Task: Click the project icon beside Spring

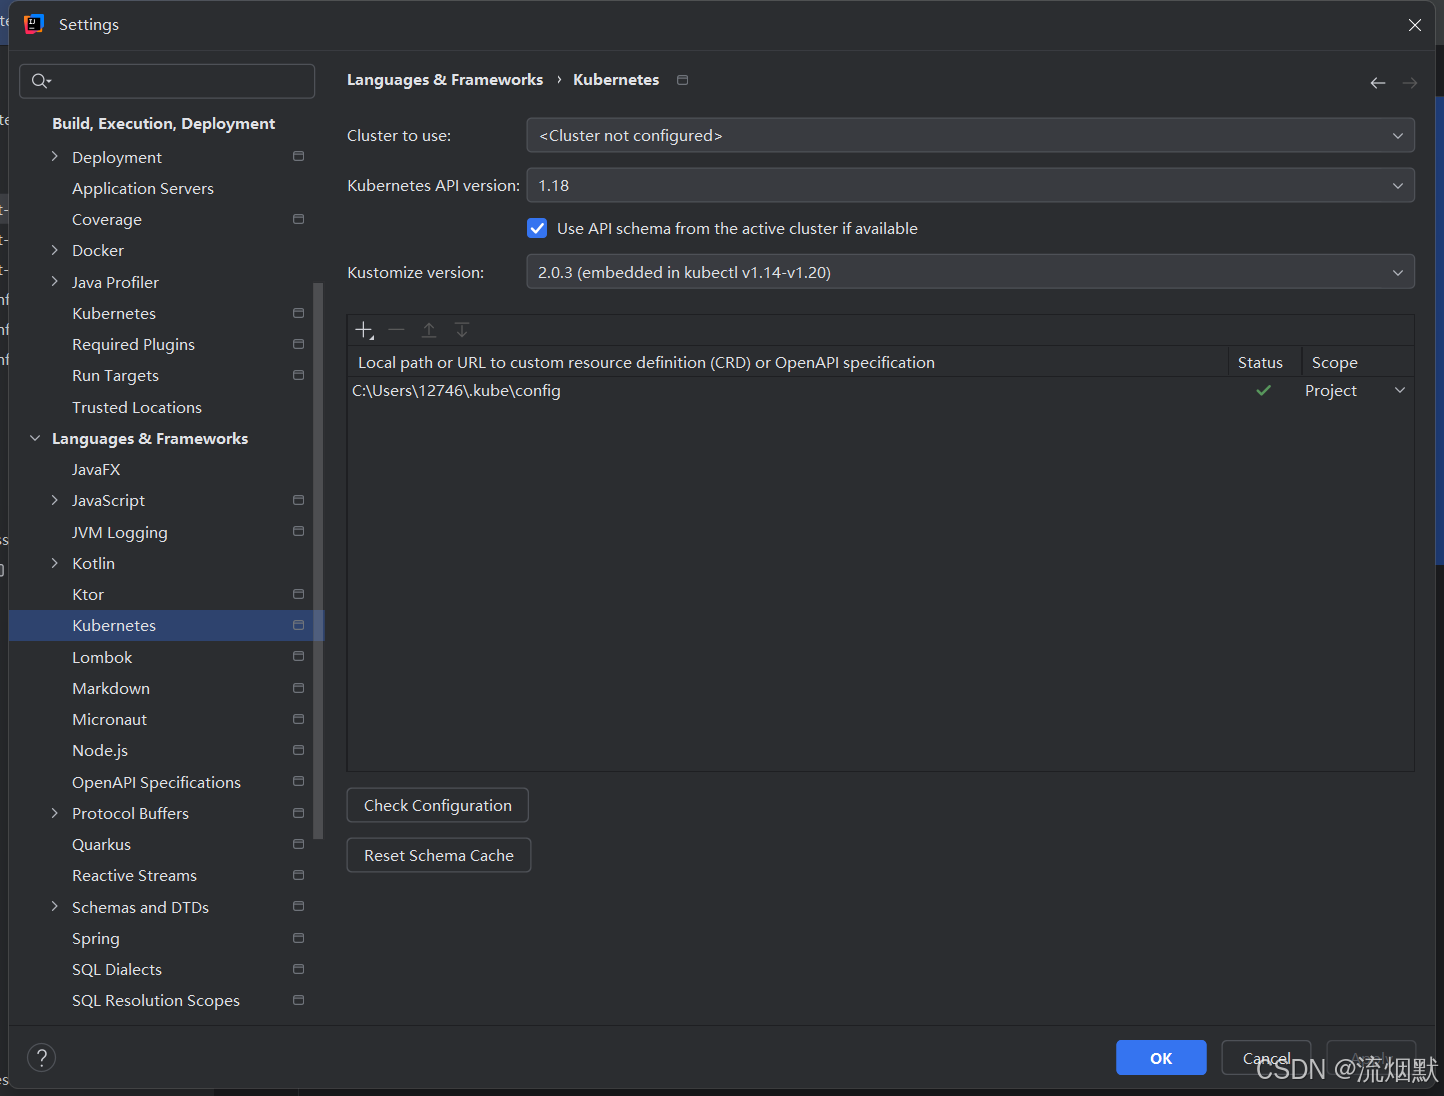Action: click(298, 938)
